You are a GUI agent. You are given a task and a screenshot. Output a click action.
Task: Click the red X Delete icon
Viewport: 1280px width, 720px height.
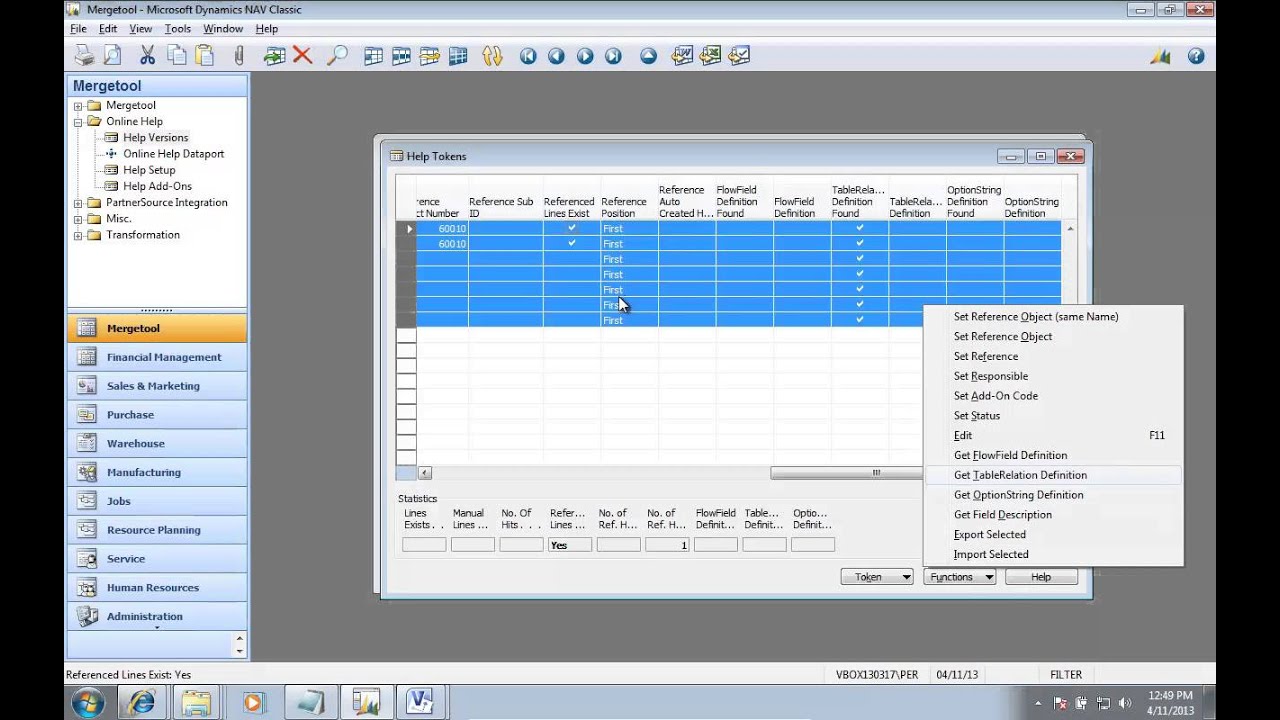[302, 56]
